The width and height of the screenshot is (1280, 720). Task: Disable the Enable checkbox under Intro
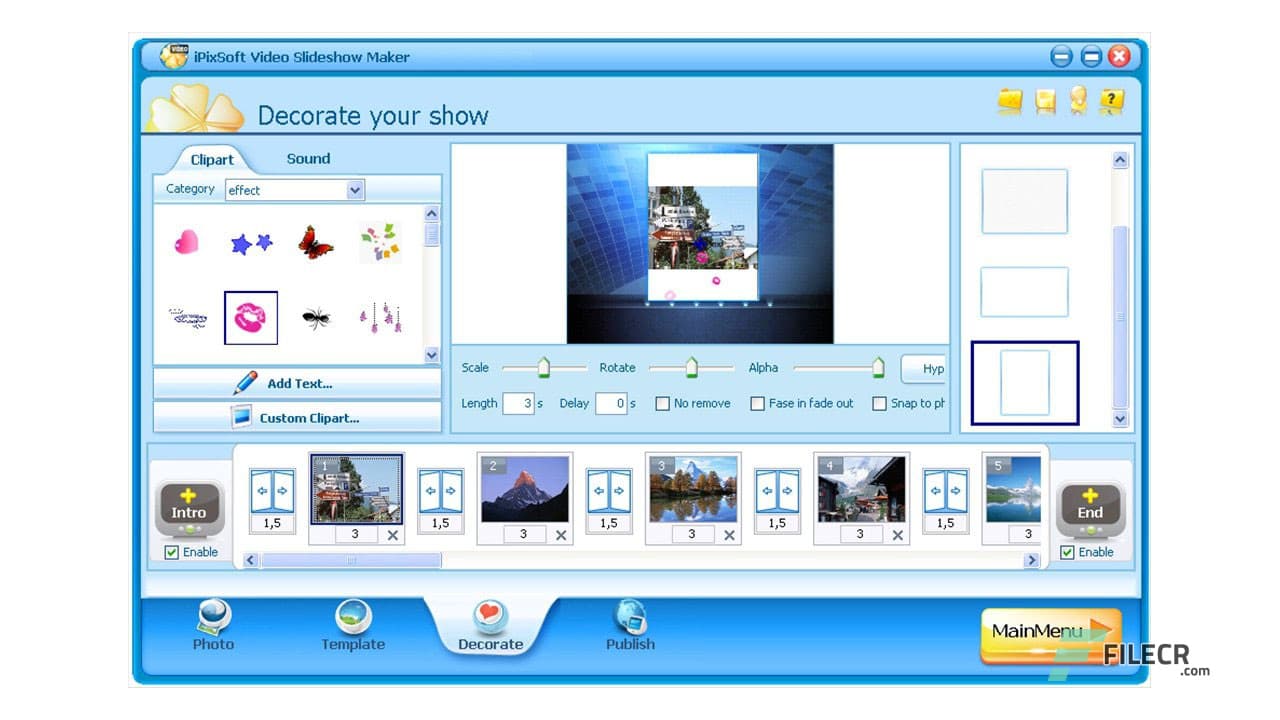click(172, 552)
